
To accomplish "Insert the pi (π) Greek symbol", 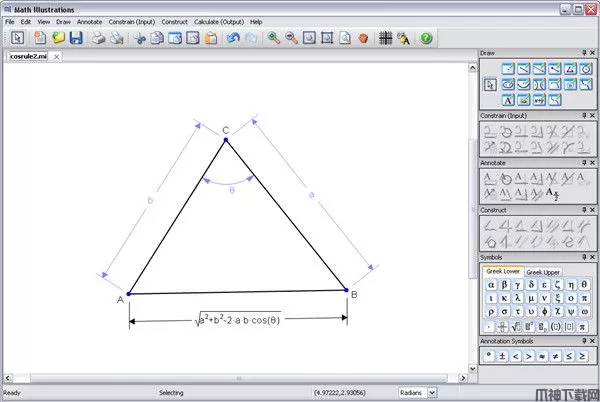I will pyautogui.click(x=584, y=297).
